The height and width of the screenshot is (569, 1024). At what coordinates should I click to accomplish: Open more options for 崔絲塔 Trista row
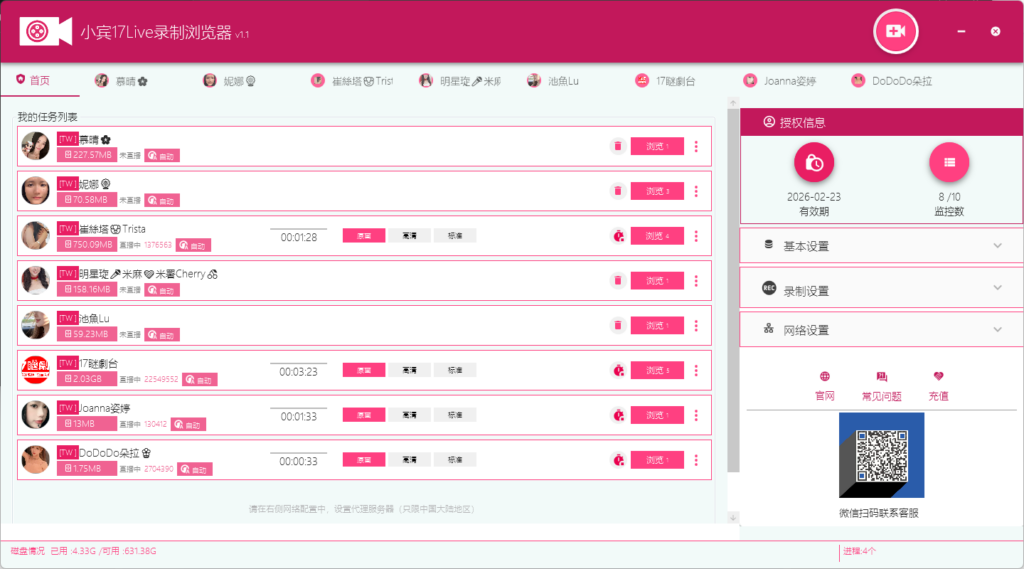[x=696, y=236]
